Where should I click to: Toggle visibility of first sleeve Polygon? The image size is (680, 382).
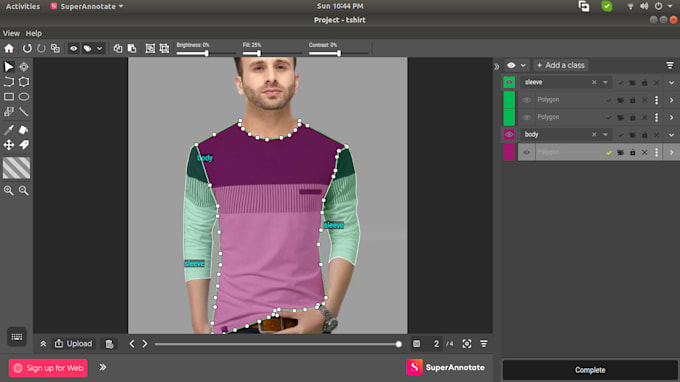tap(526, 100)
